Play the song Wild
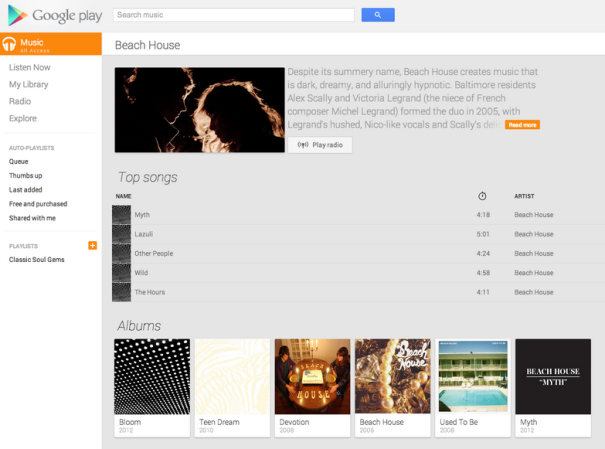This screenshot has height=449, width=605. [141, 272]
